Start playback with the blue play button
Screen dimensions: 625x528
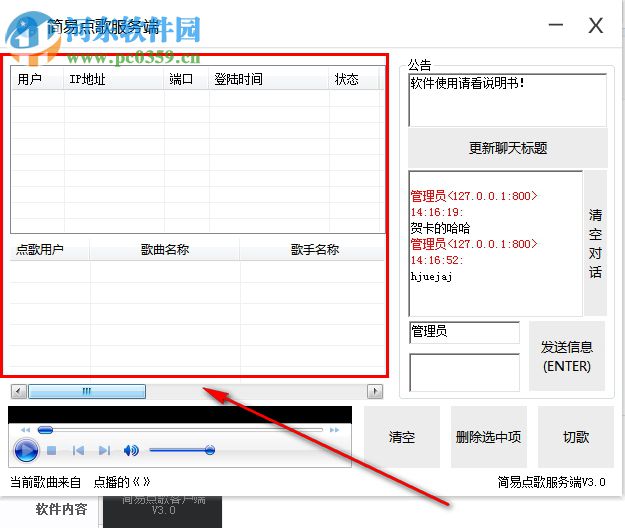click(26, 450)
